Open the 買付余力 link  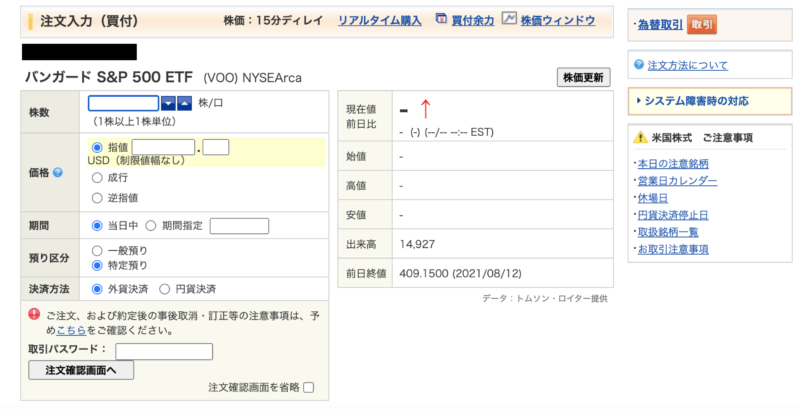pos(473,21)
